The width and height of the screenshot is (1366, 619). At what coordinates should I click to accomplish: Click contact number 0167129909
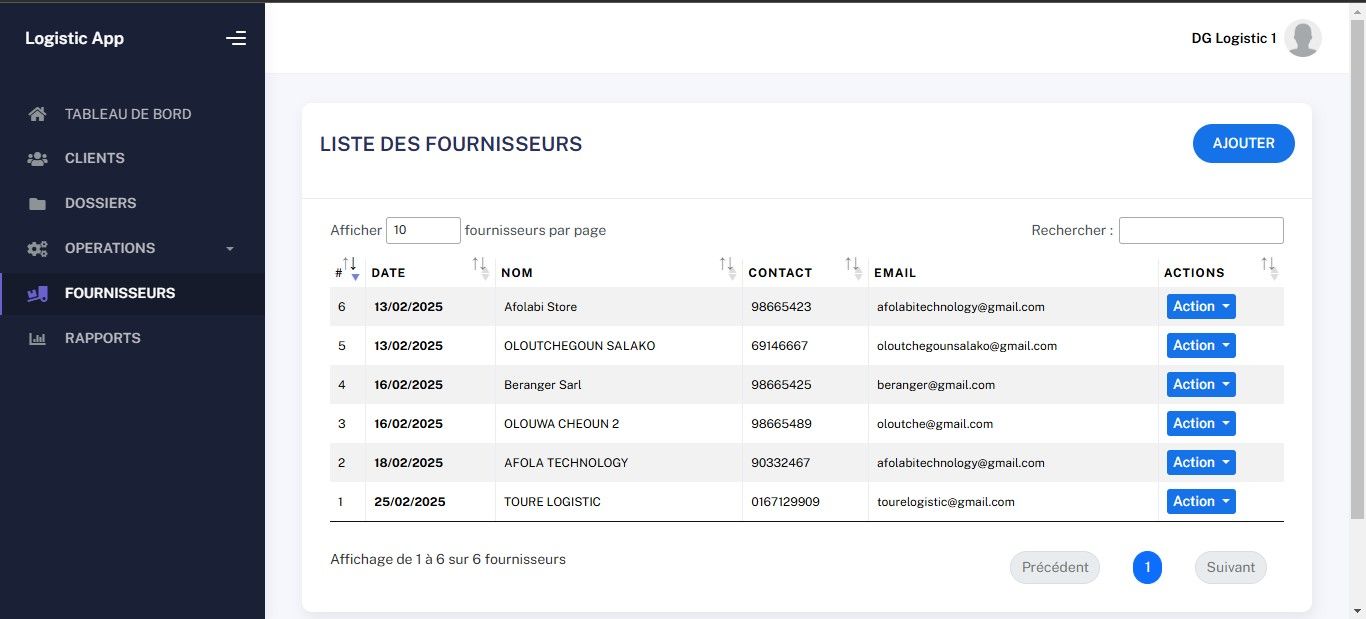pos(785,502)
